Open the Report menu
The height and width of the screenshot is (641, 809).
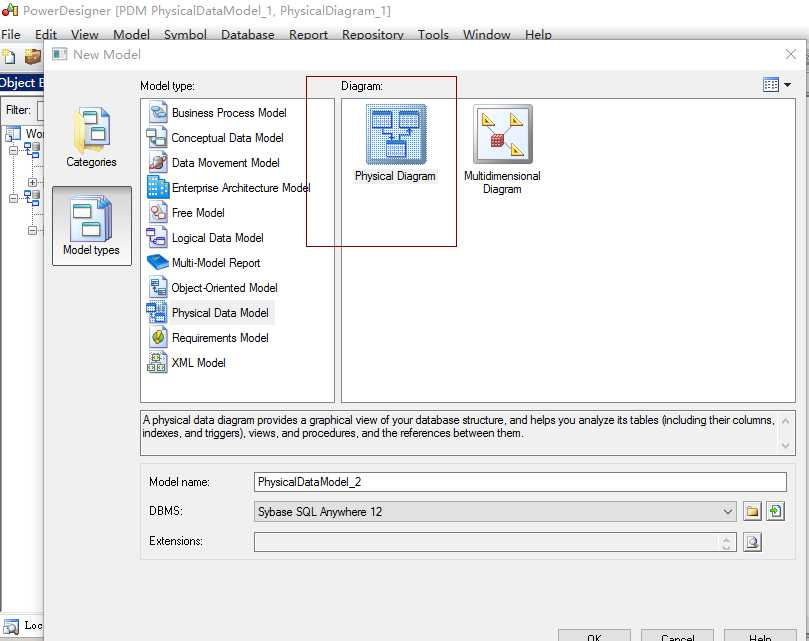(x=308, y=35)
